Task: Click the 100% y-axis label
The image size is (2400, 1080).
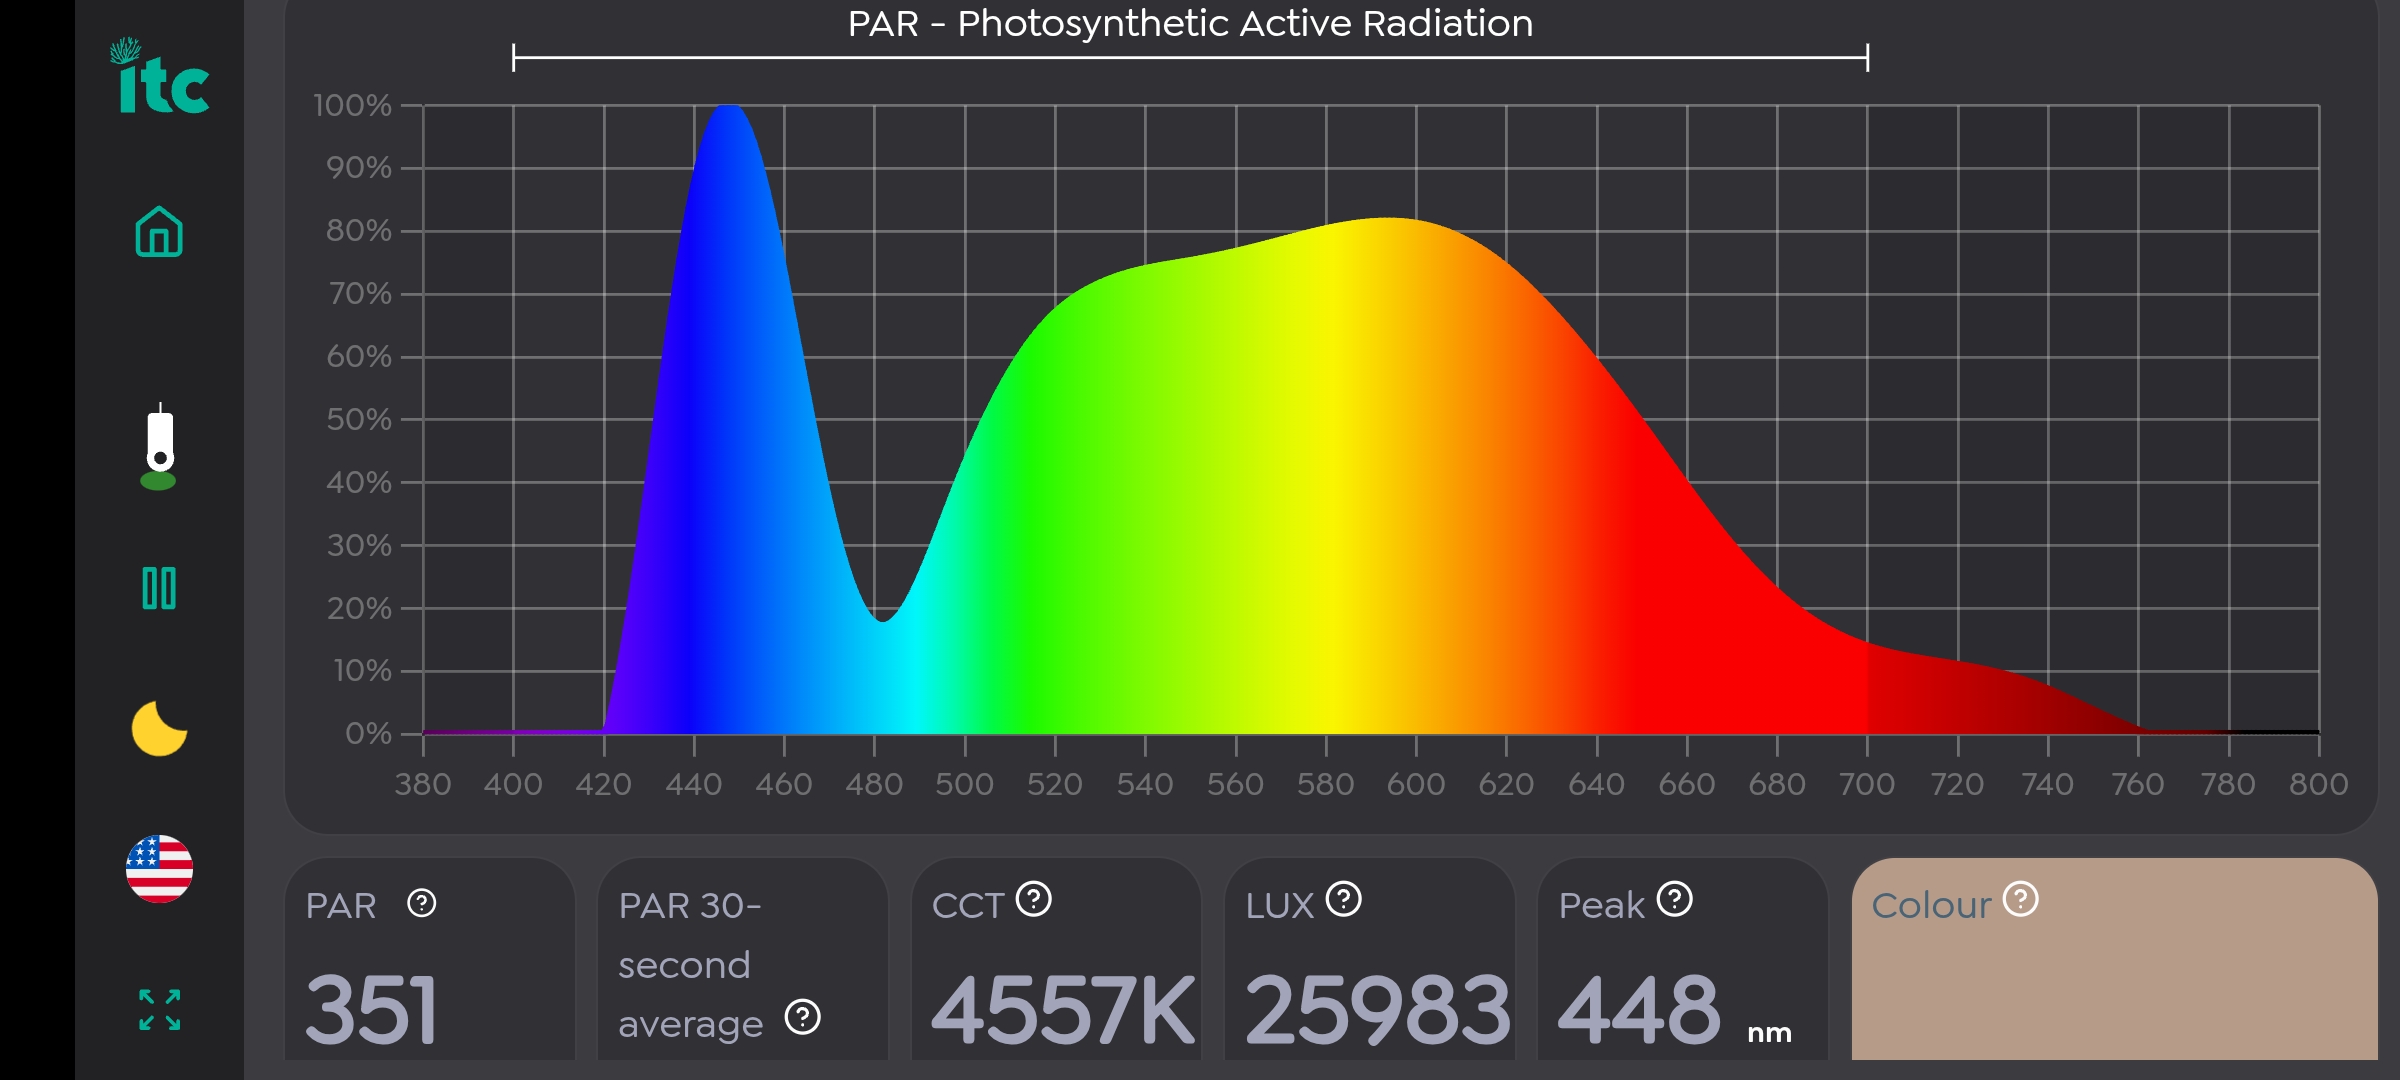Action: (352, 105)
